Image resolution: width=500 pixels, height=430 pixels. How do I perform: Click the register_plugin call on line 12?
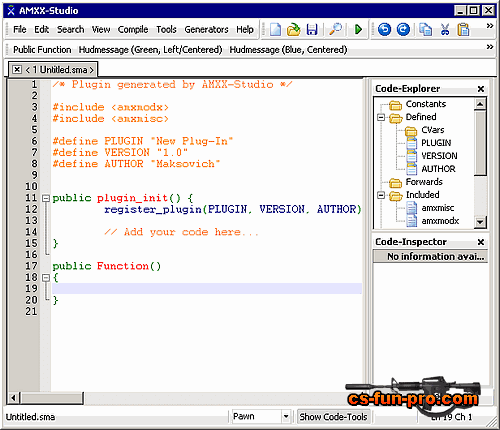point(233,210)
